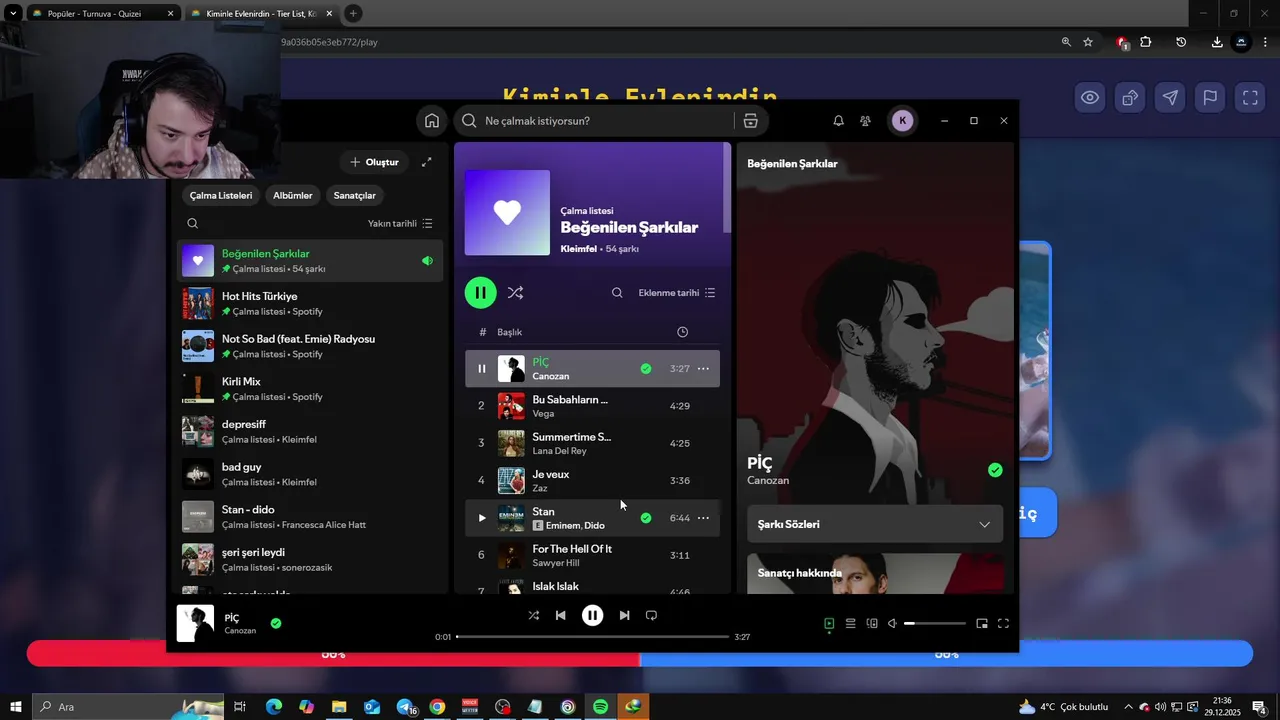Click Kleimfel owner link in playlist header

pyautogui.click(x=578, y=249)
